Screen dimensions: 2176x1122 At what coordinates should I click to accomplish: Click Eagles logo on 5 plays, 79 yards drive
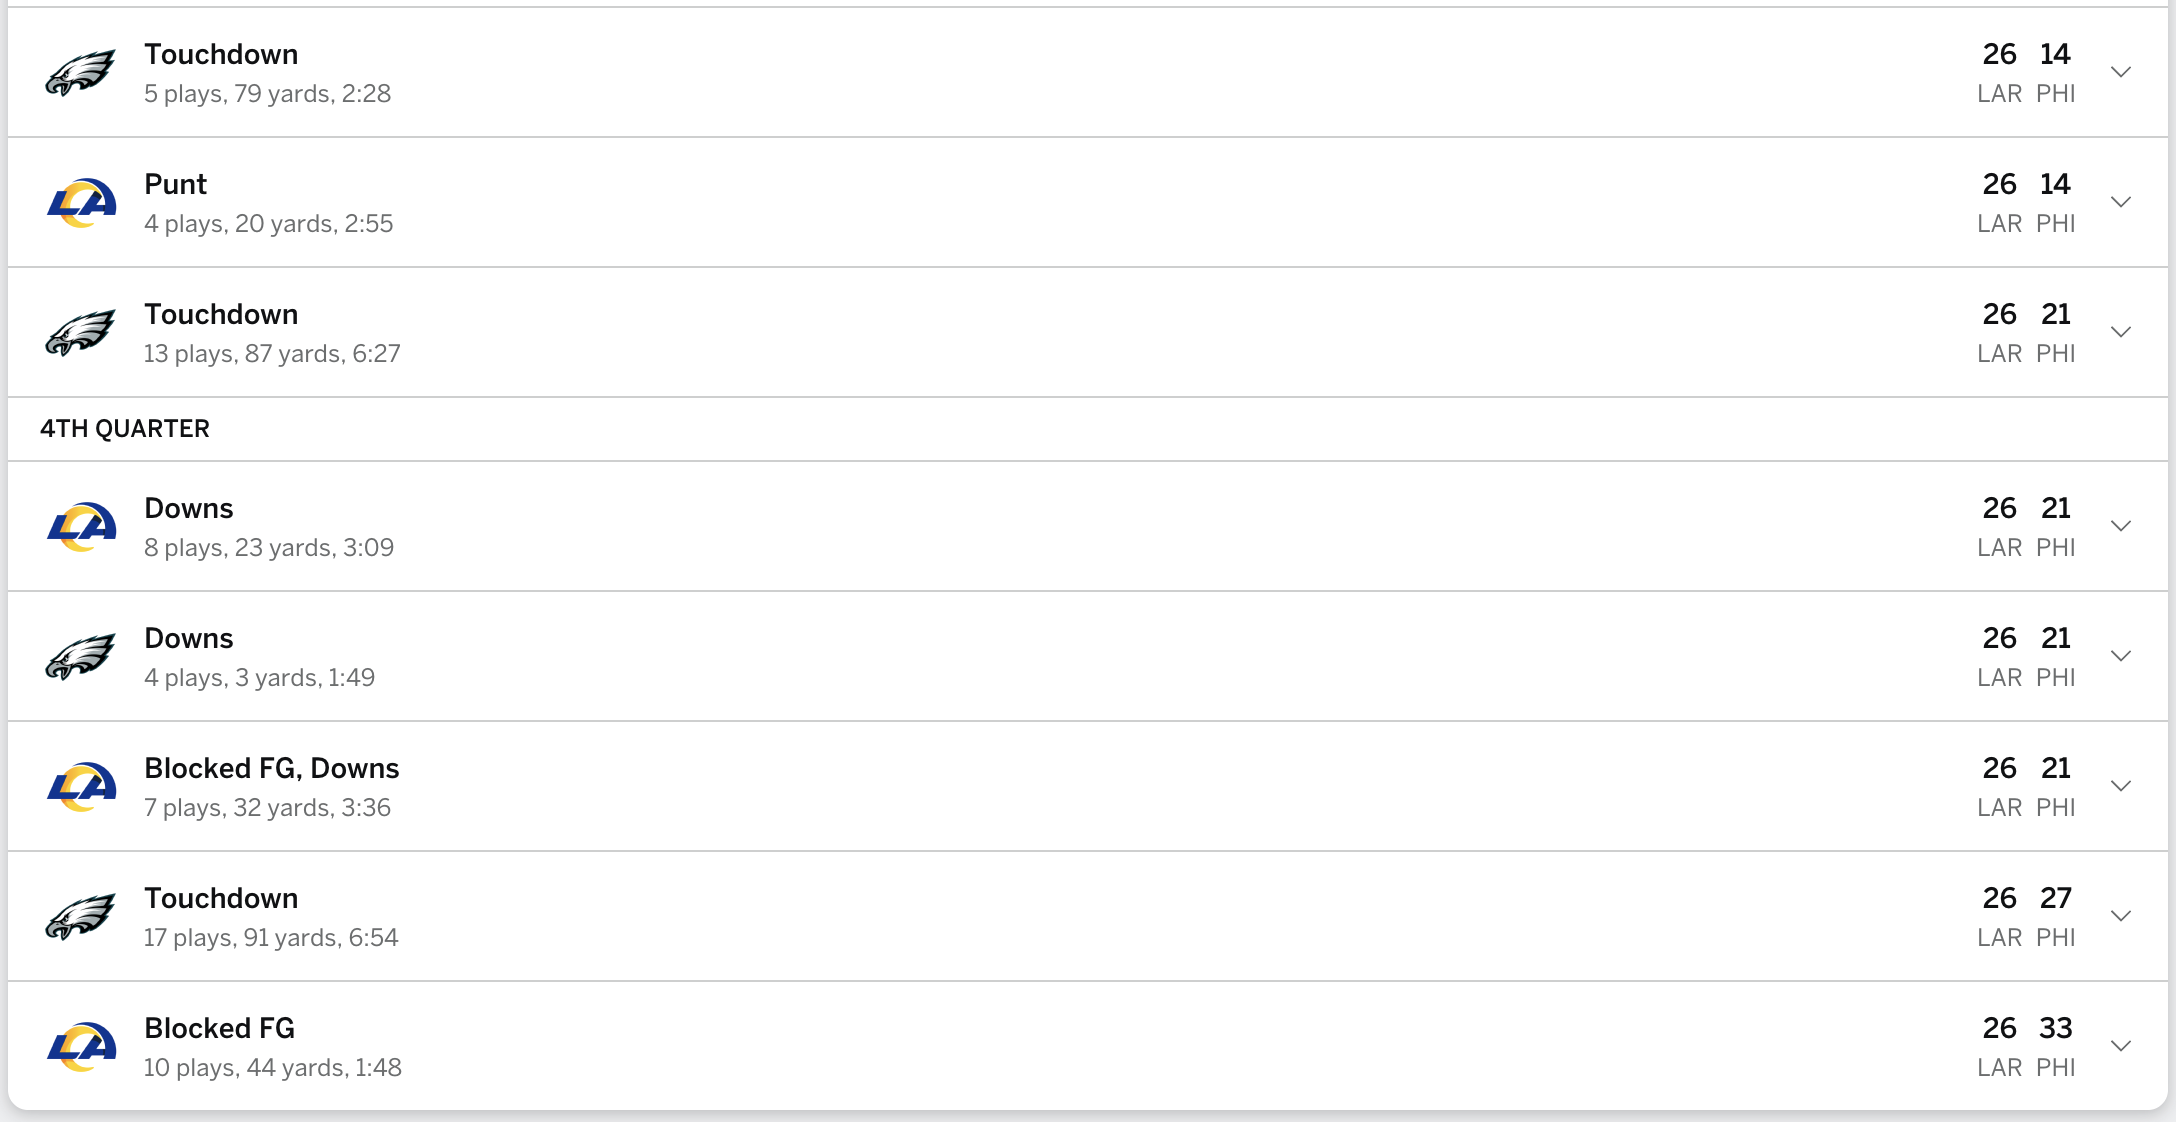[81, 73]
